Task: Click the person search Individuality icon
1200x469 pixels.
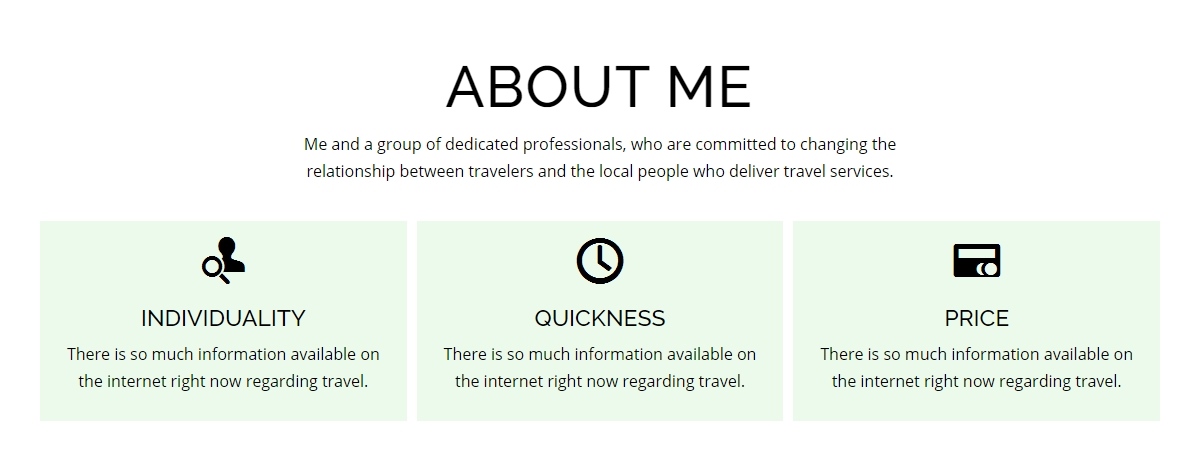Action: 223,261
